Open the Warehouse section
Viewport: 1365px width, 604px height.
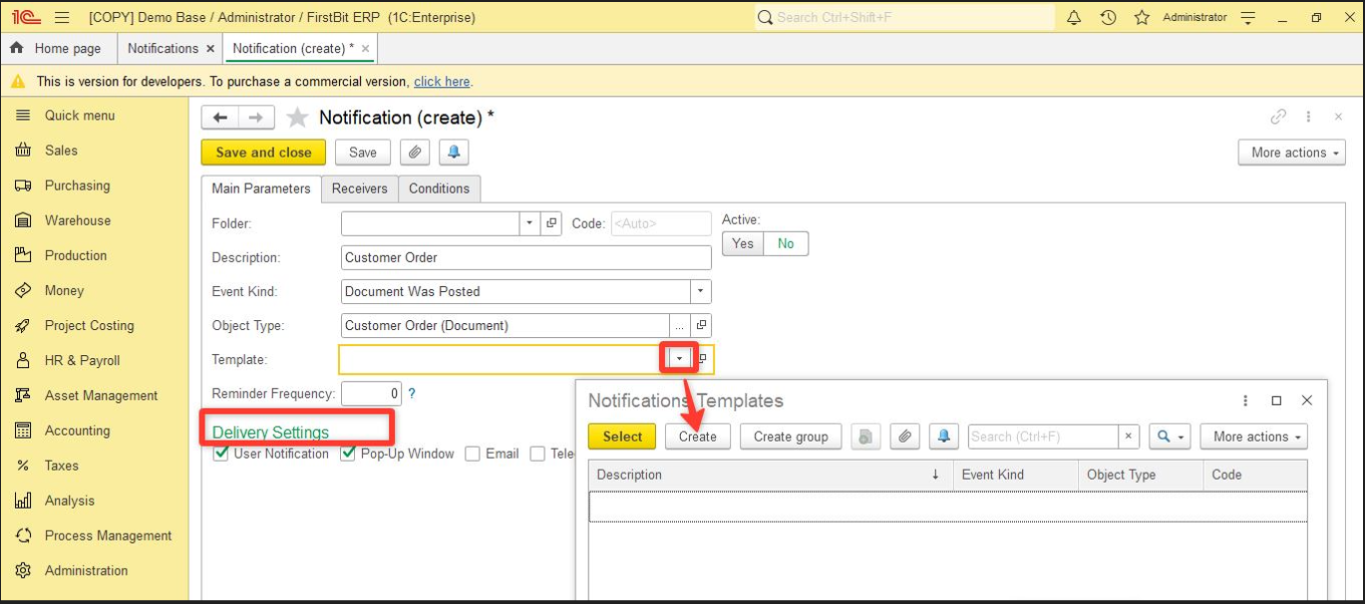coord(78,220)
